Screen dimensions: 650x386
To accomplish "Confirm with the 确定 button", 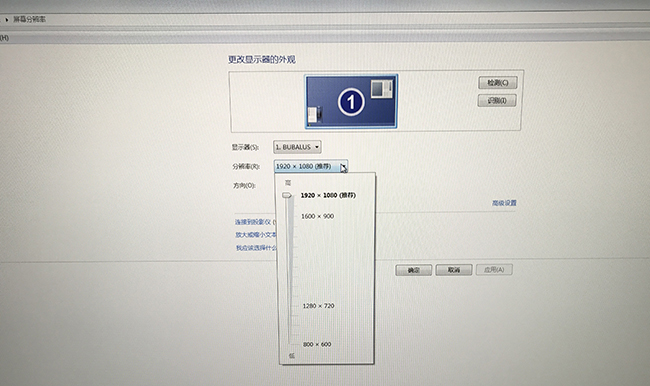I will pyautogui.click(x=414, y=270).
